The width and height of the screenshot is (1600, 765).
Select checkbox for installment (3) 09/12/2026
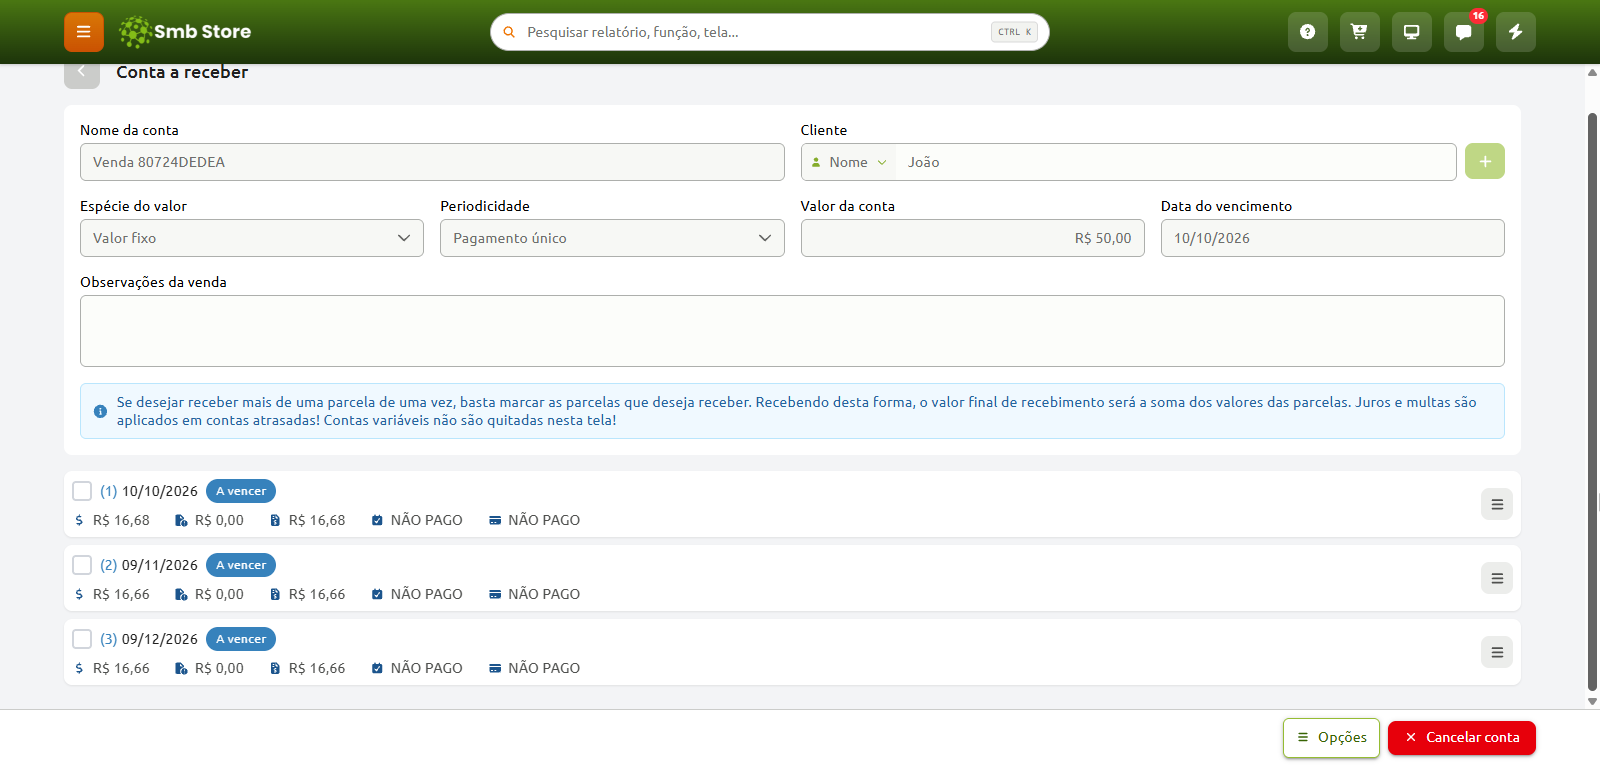point(82,639)
